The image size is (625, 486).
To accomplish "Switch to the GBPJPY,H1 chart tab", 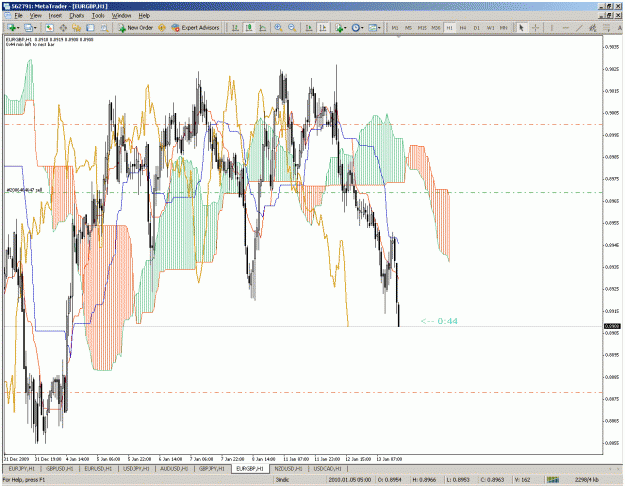I will 212,468.
